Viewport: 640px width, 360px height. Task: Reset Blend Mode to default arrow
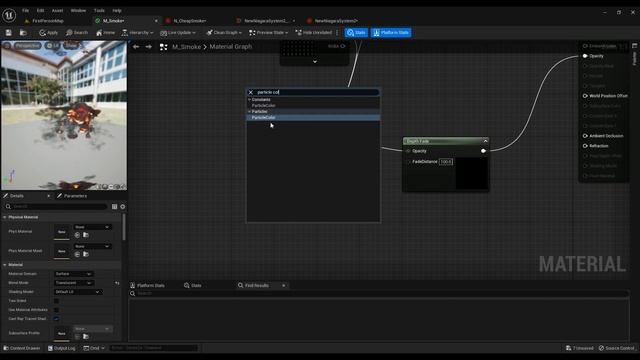pos(117,283)
